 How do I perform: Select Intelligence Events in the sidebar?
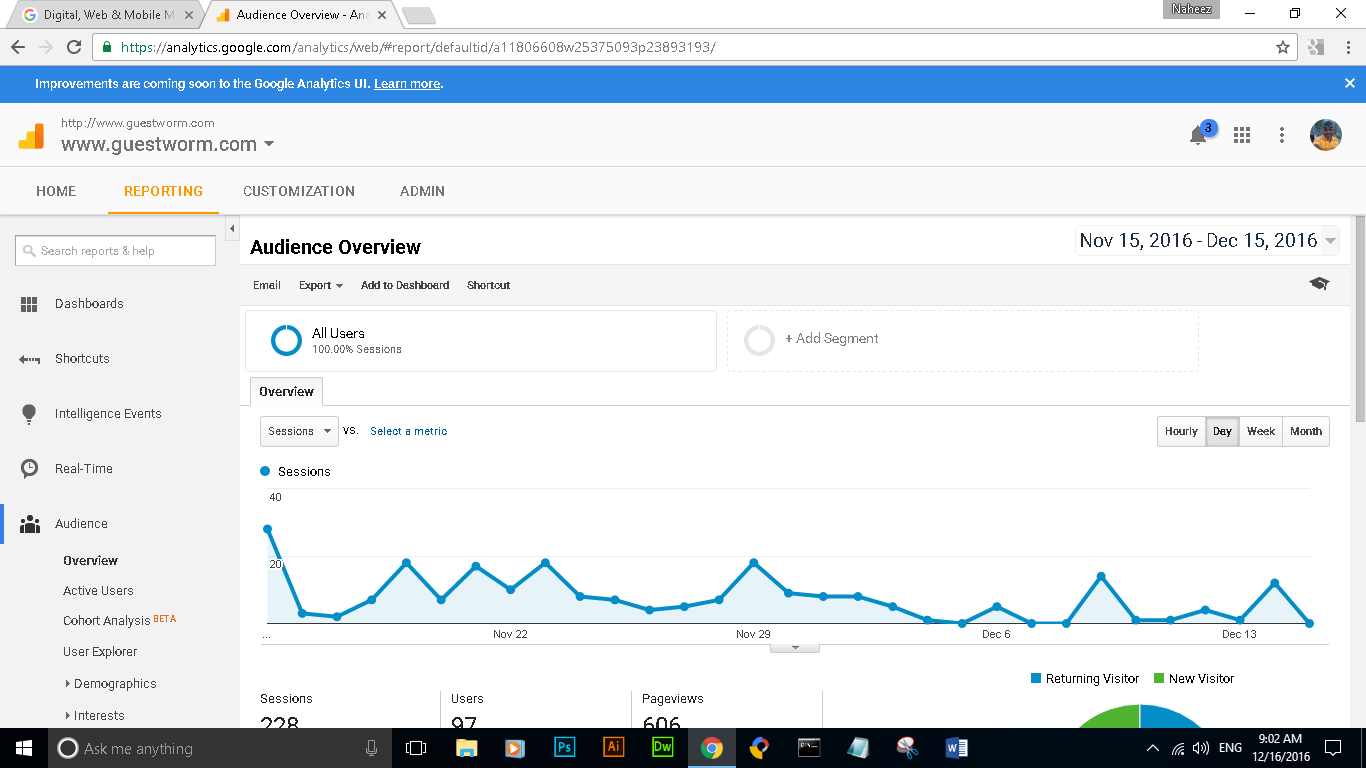(x=106, y=413)
